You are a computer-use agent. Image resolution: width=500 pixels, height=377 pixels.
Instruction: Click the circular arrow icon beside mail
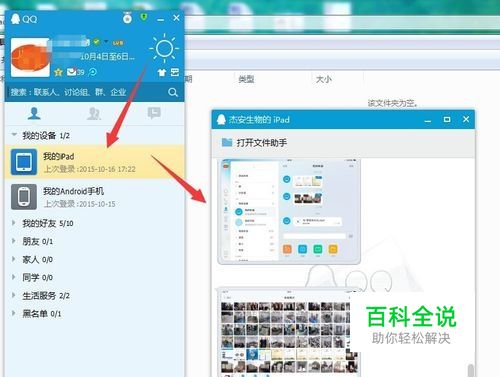click(x=93, y=72)
